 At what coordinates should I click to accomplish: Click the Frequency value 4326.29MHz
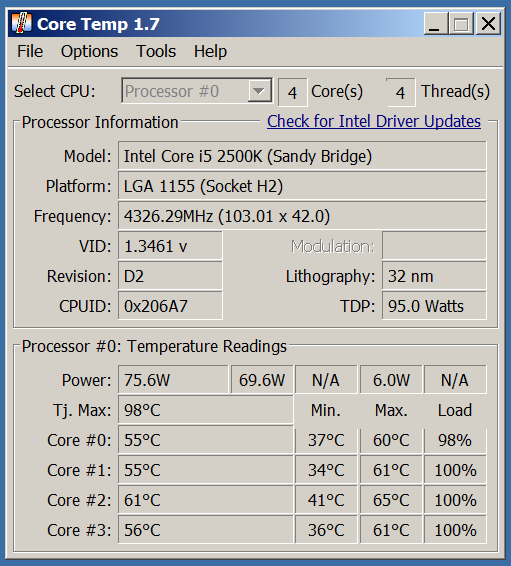(302, 216)
